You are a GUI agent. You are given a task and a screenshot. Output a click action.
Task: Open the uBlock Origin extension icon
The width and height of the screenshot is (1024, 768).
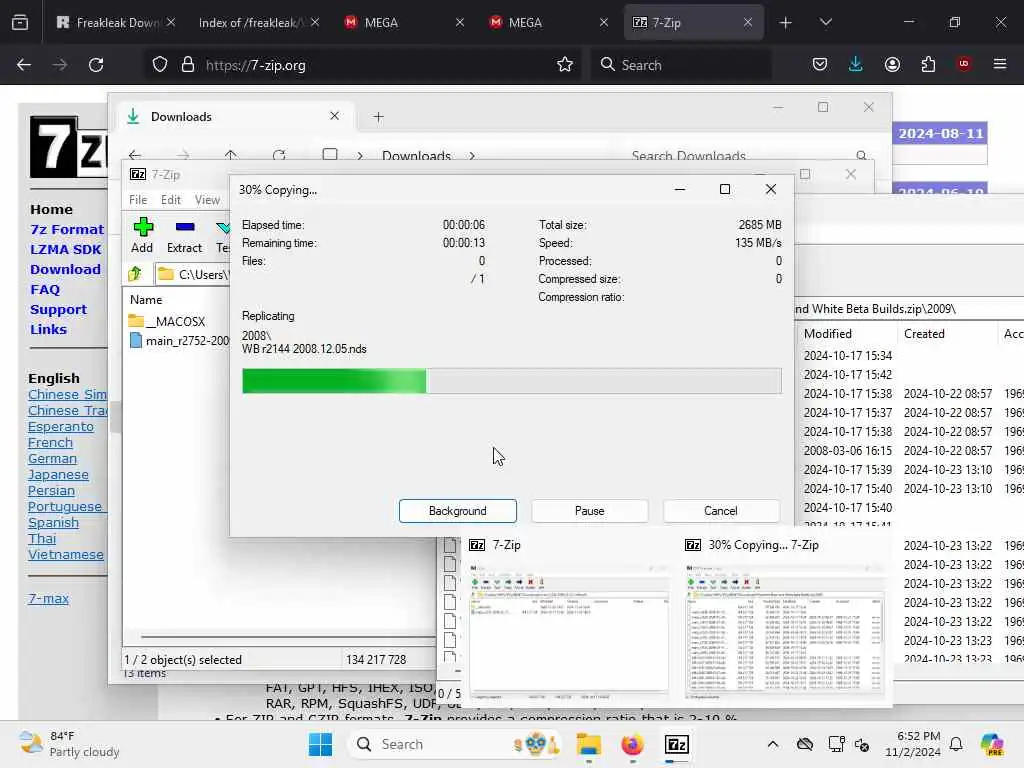pyautogui.click(x=964, y=65)
